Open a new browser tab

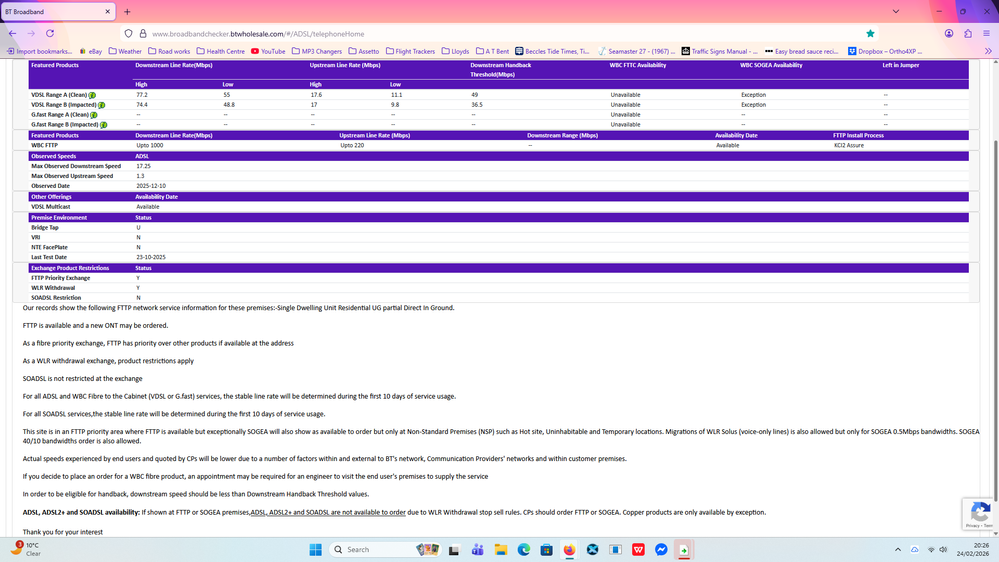(x=127, y=11)
